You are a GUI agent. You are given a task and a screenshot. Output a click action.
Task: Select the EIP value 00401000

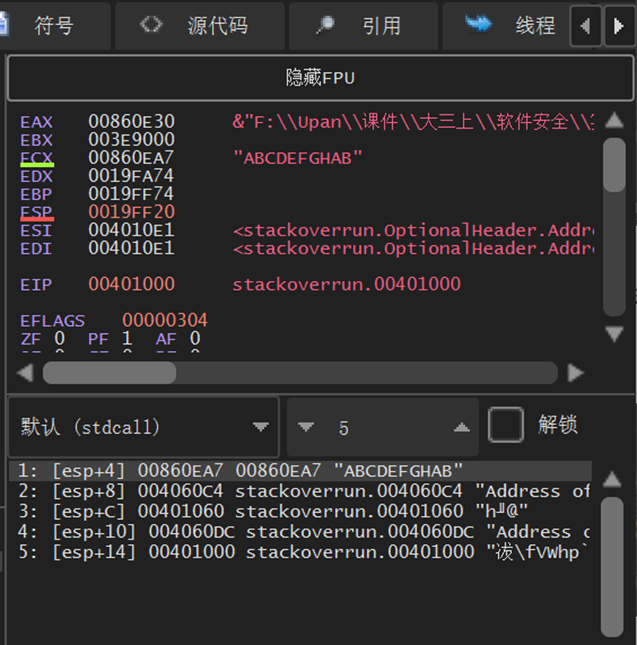pyautogui.click(x=132, y=284)
